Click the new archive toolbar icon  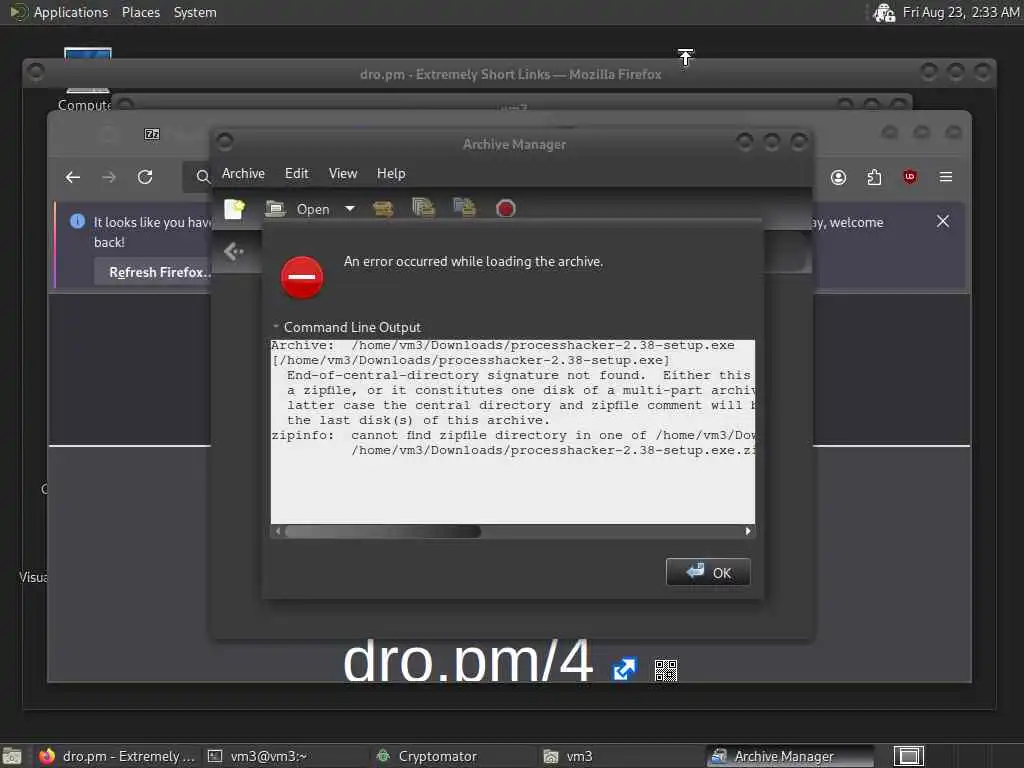point(234,209)
